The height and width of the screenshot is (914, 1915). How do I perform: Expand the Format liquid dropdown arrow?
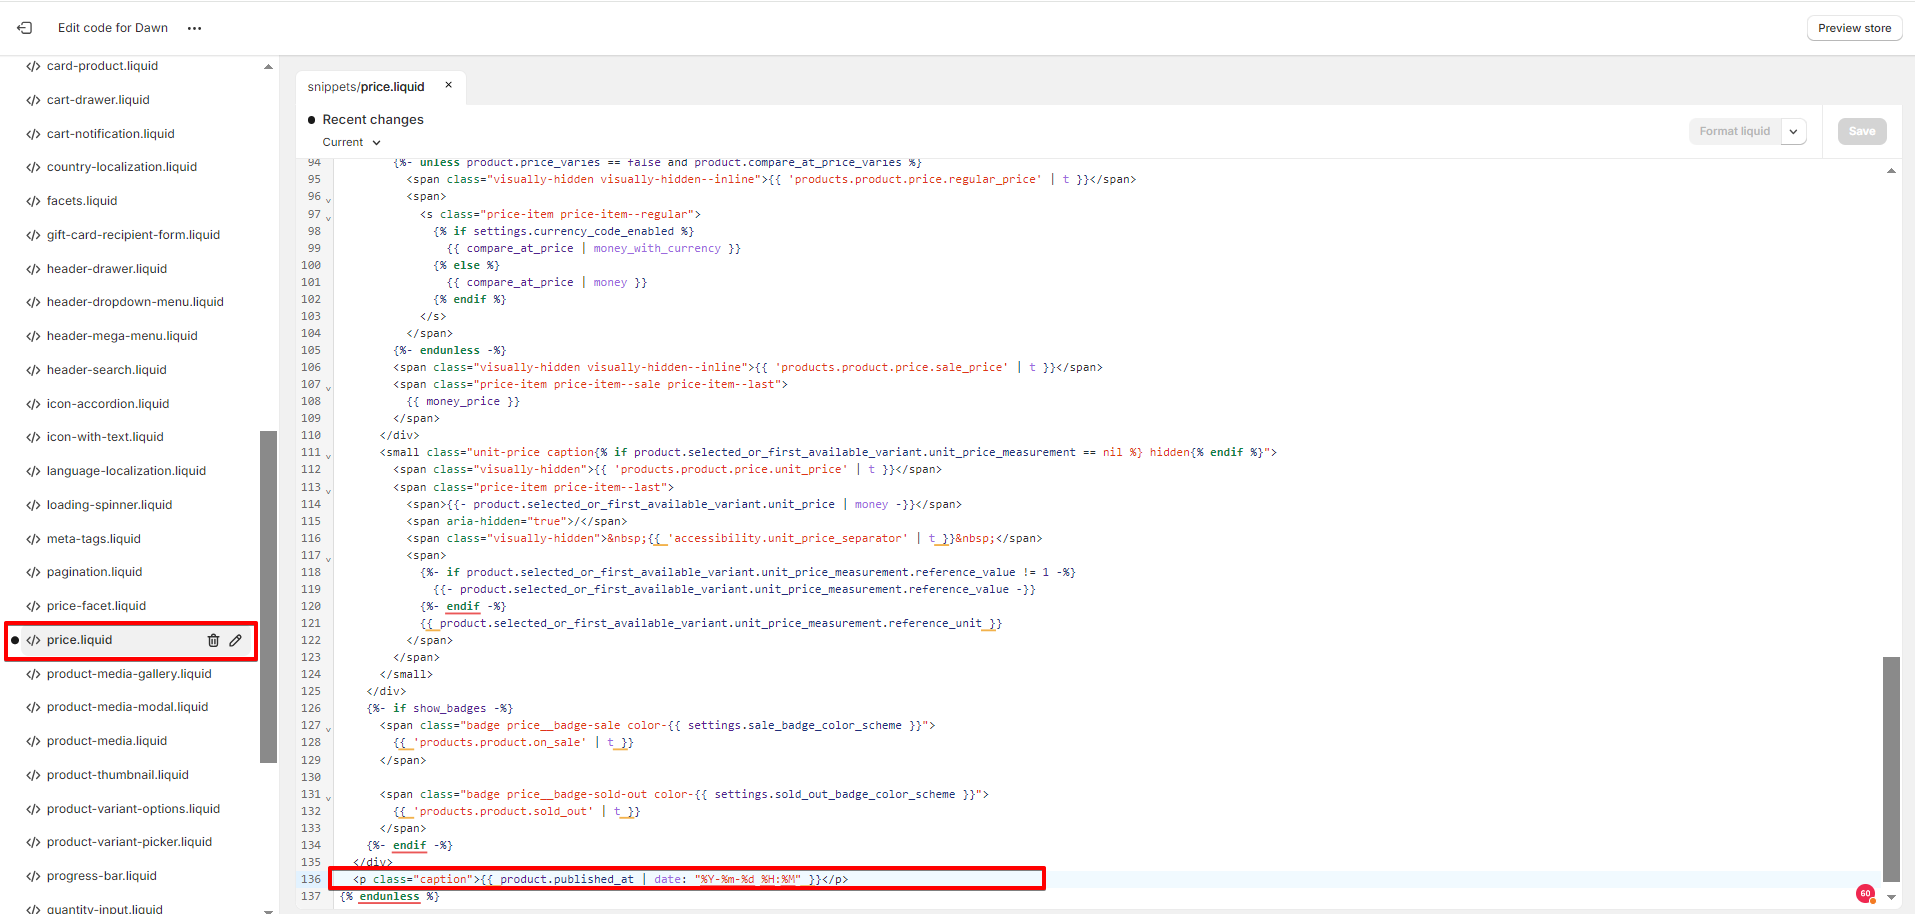[1794, 131]
